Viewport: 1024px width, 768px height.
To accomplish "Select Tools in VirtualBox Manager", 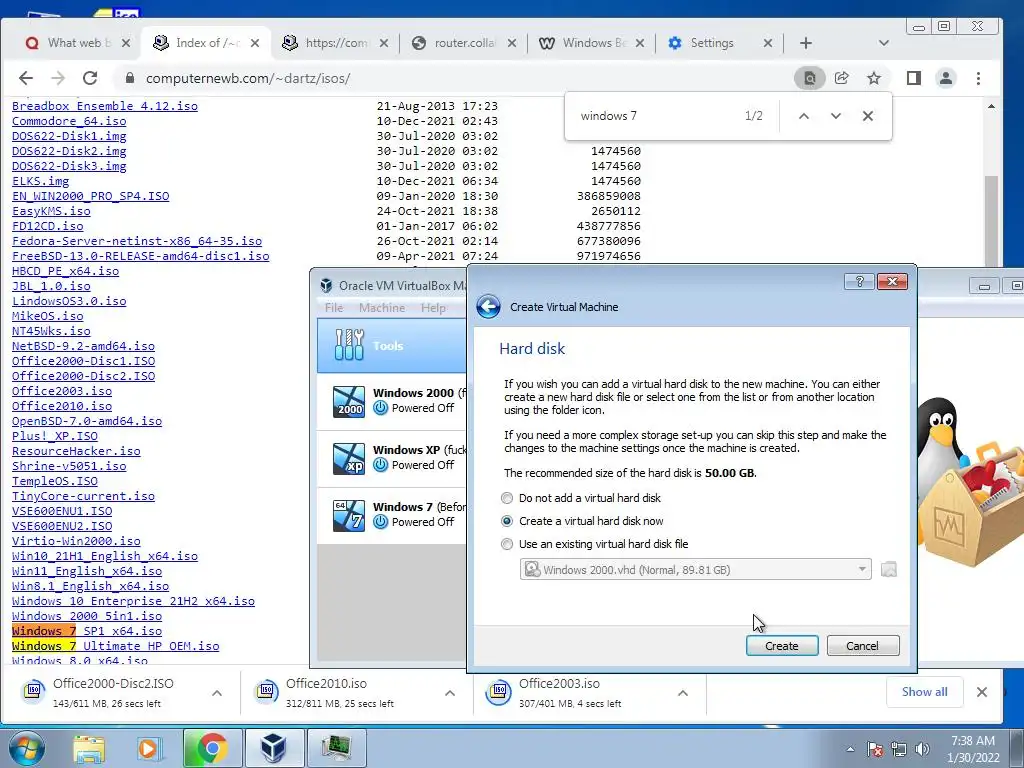I will point(392,345).
